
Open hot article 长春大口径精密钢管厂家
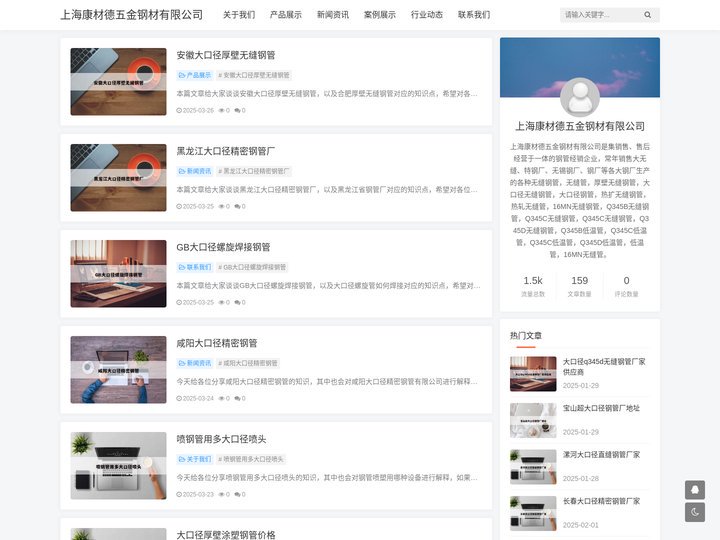(601, 501)
